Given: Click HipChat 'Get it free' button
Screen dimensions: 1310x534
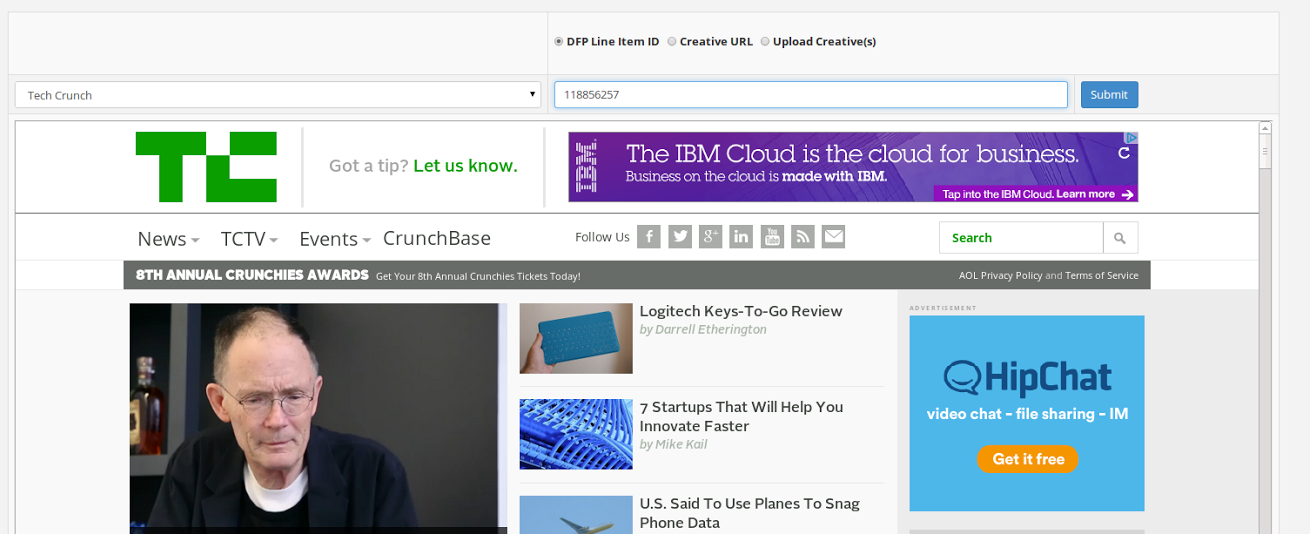Looking at the screenshot, I should coord(1027,459).
